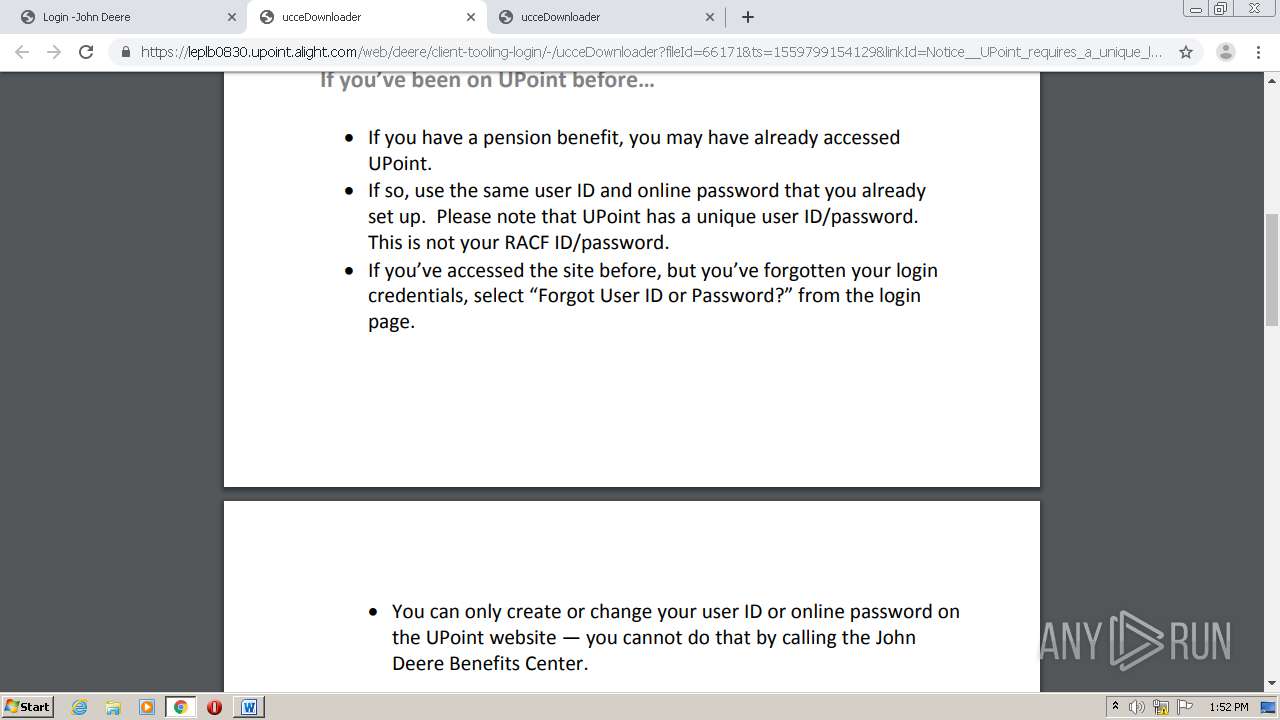Click the URL address bar
The height and width of the screenshot is (720, 1280).
[x=650, y=52]
